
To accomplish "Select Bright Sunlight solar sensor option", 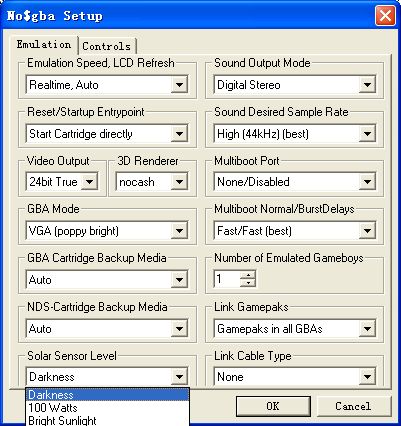I will (x=107, y=420).
